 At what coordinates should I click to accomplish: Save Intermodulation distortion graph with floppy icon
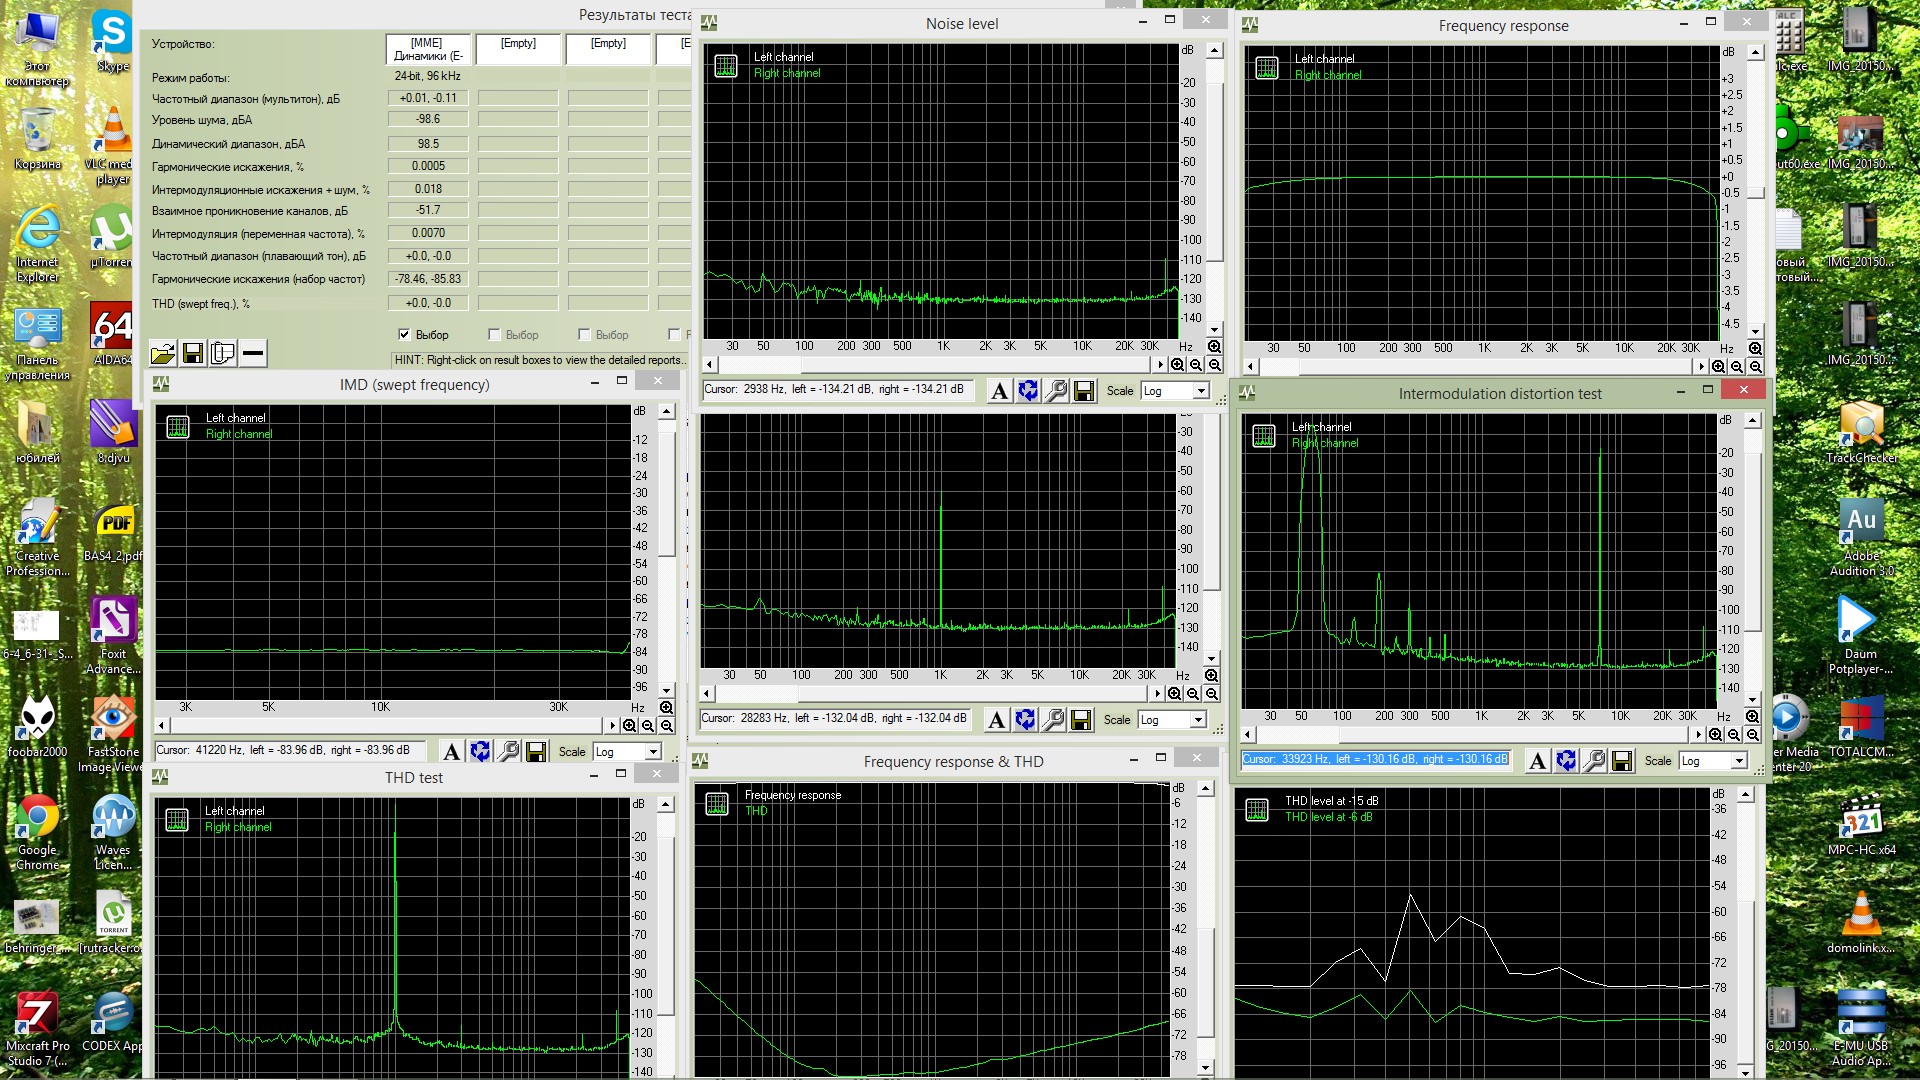[x=1621, y=762]
